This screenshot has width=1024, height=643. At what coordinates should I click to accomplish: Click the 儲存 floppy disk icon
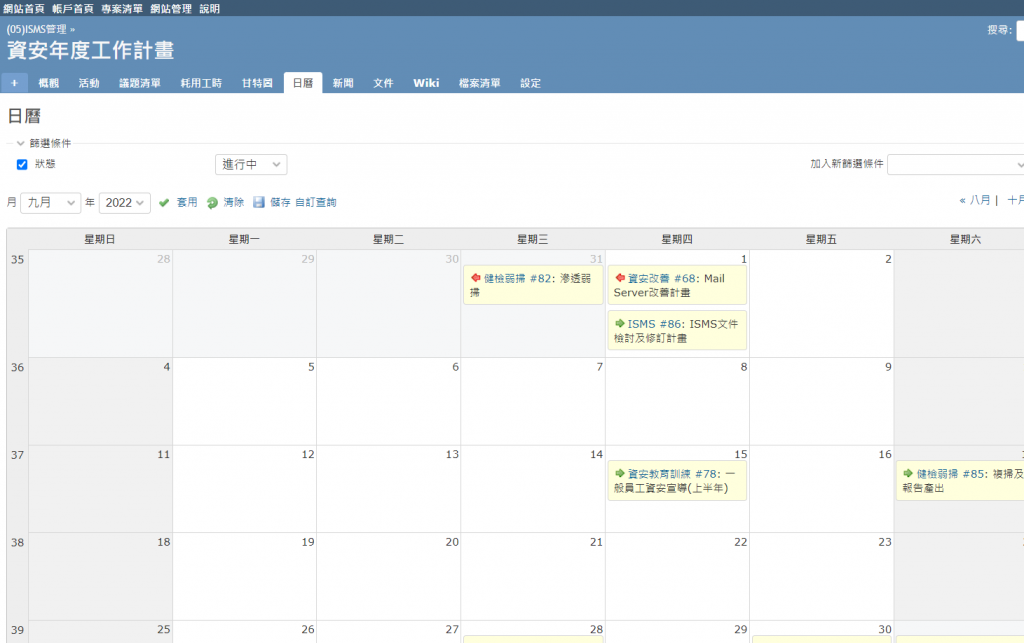259,202
